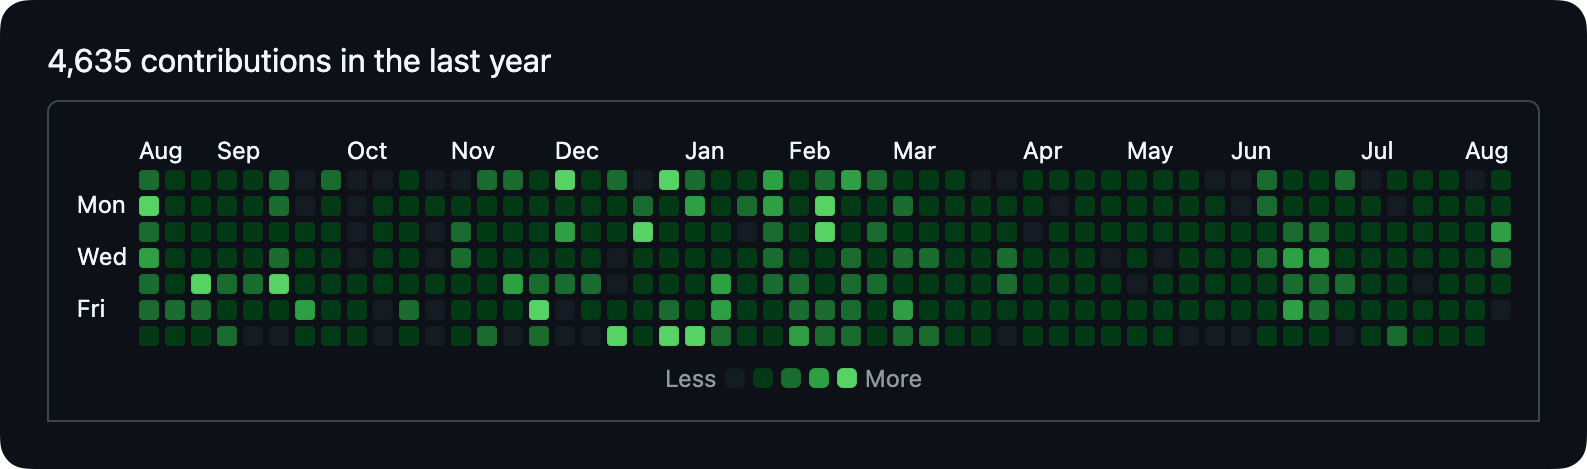The height and width of the screenshot is (469, 1587).
Task: Click the last 'Aug' month label at the right
Action: [1487, 151]
